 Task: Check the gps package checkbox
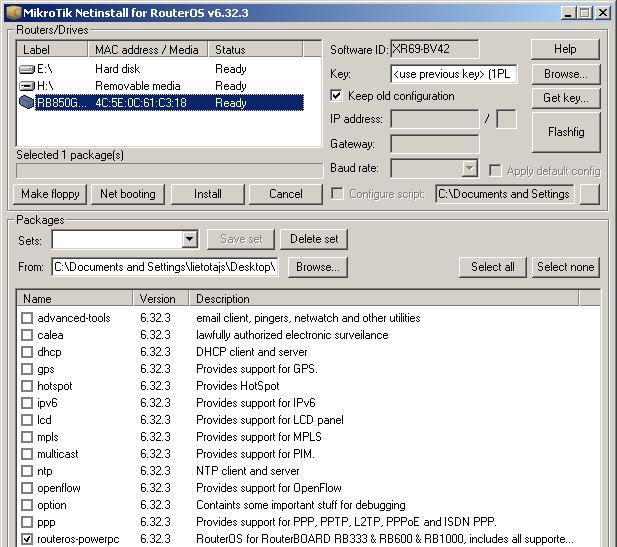(x=27, y=369)
